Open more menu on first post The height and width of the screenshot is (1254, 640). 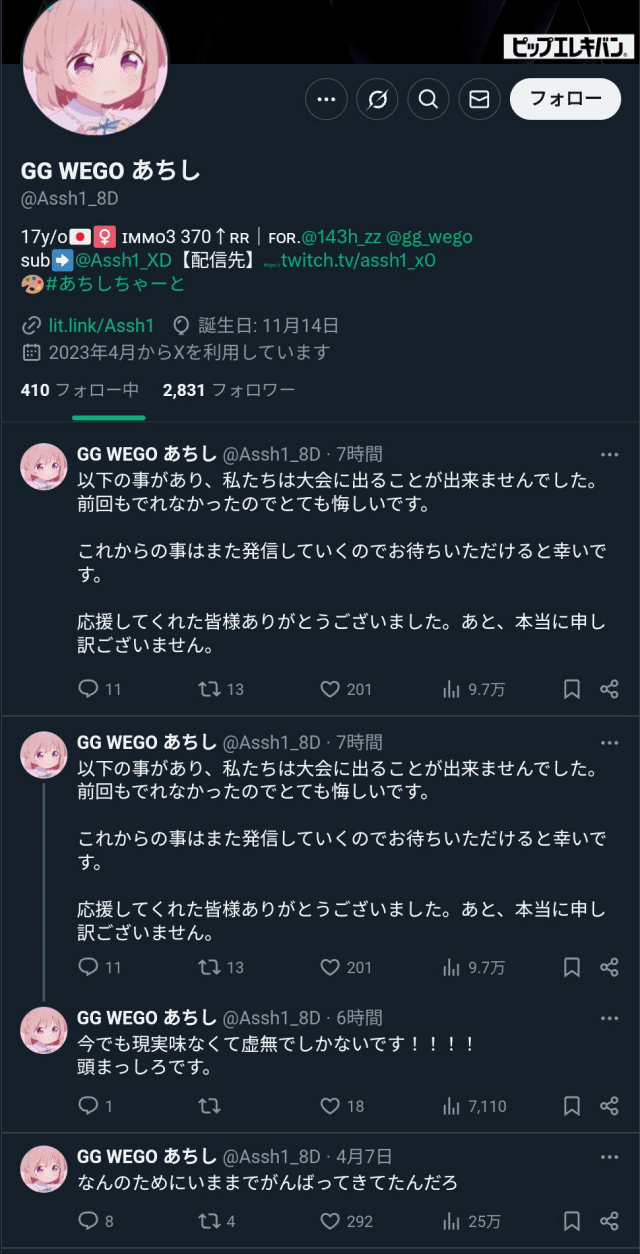click(x=609, y=455)
